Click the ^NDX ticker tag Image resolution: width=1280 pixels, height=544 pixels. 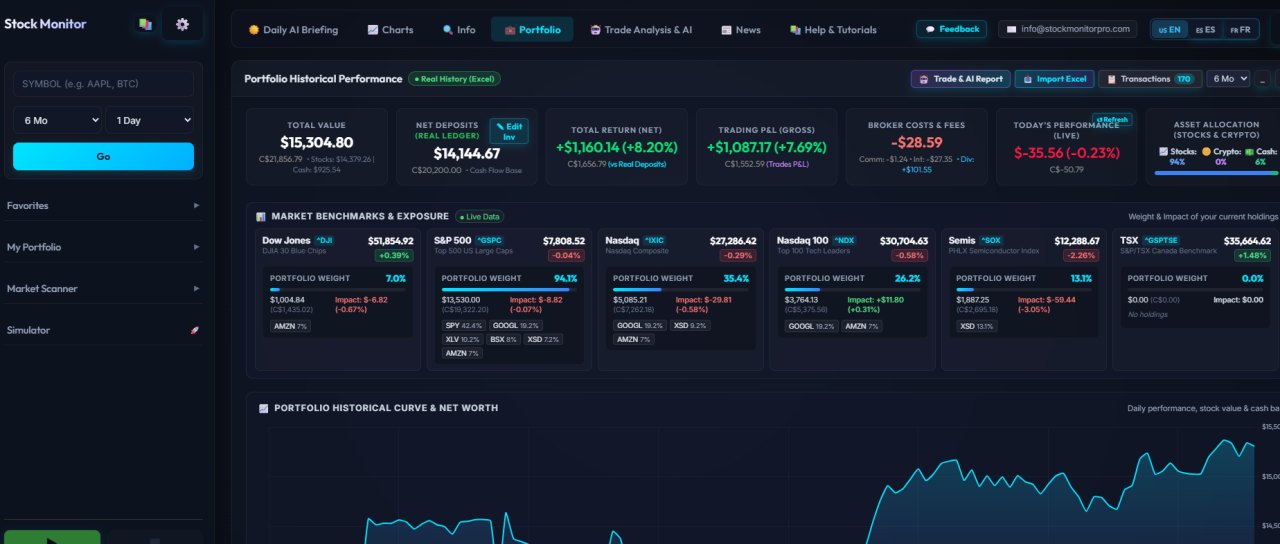844,240
